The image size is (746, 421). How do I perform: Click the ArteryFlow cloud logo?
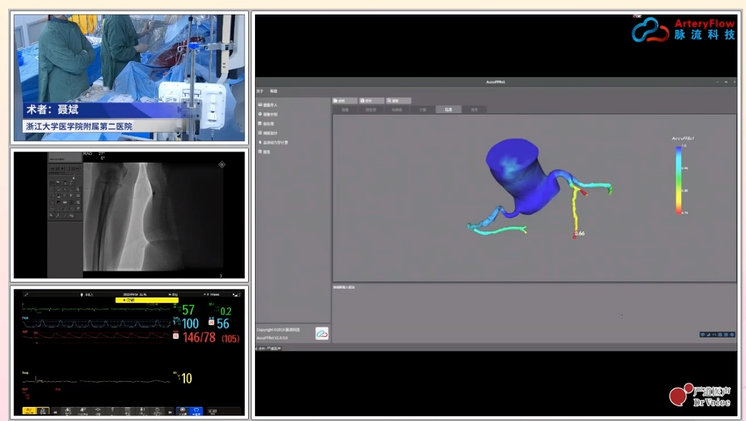(x=650, y=29)
